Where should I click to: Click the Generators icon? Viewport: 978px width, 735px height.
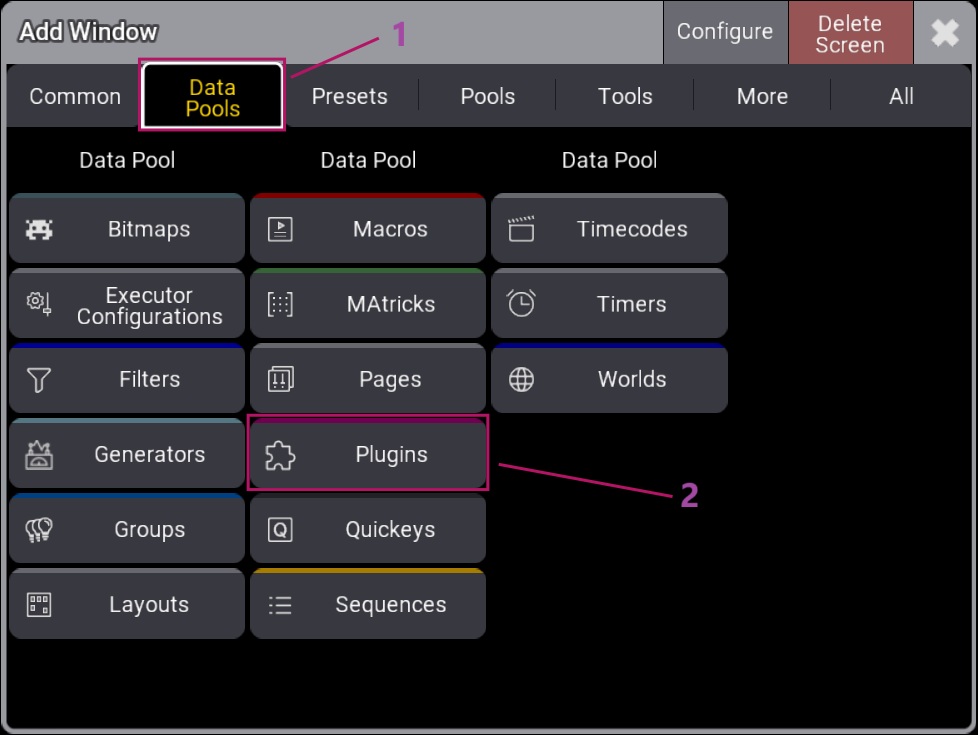click(x=39, y=455)
